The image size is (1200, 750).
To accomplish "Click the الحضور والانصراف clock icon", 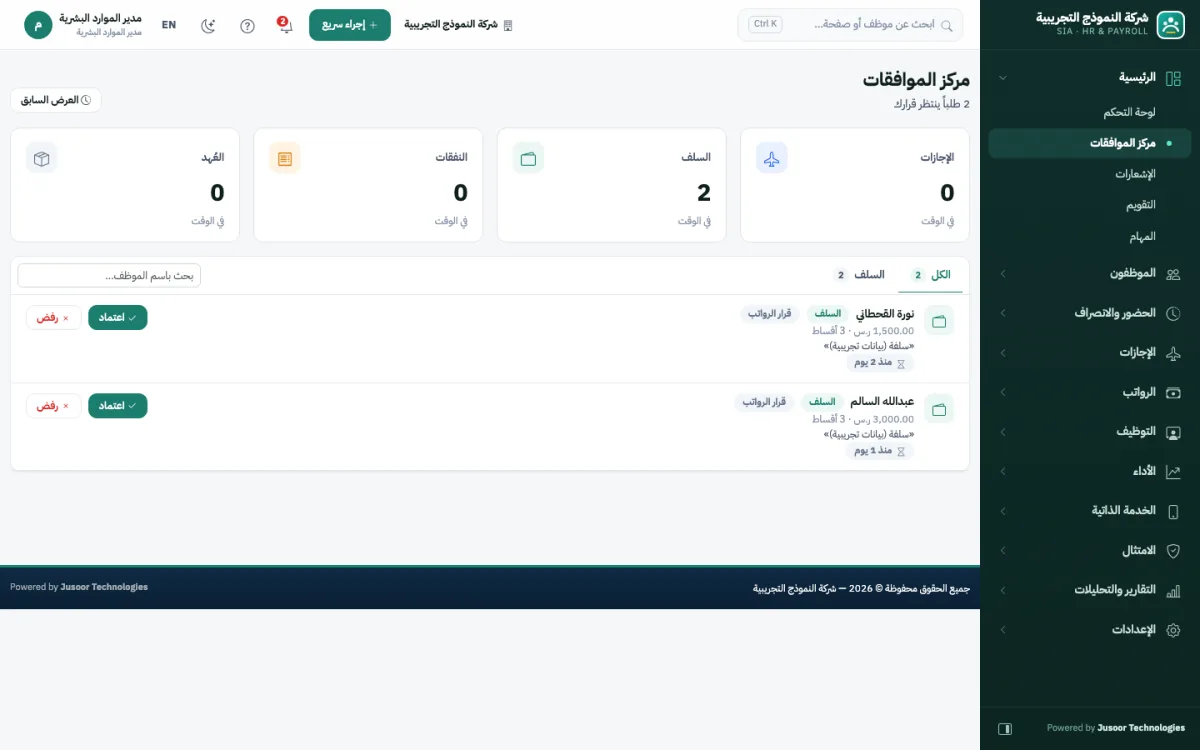I will point(1174,313).
